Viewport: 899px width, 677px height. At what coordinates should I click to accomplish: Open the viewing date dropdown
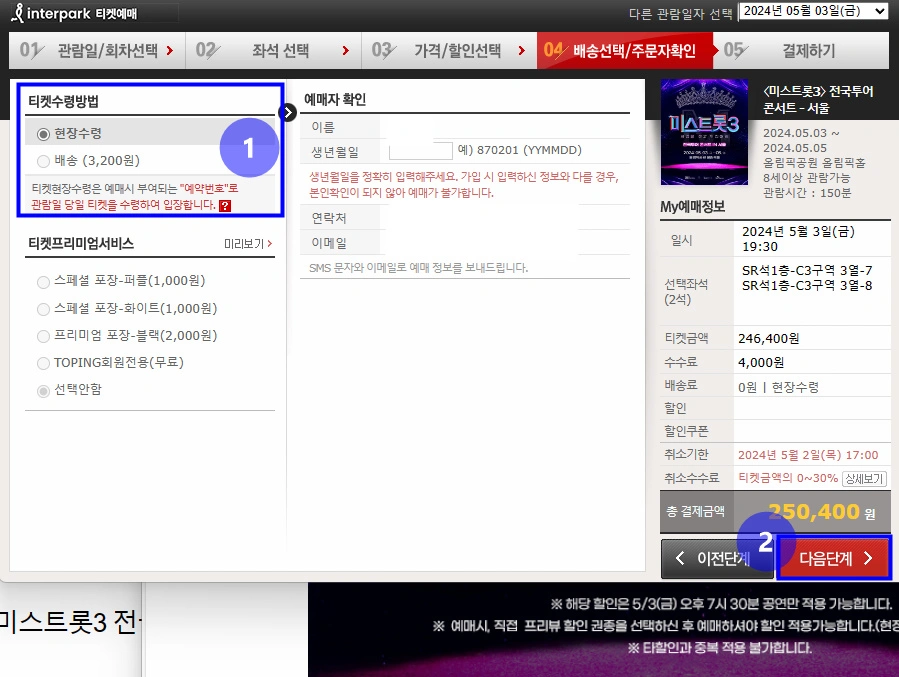point(814,11)
